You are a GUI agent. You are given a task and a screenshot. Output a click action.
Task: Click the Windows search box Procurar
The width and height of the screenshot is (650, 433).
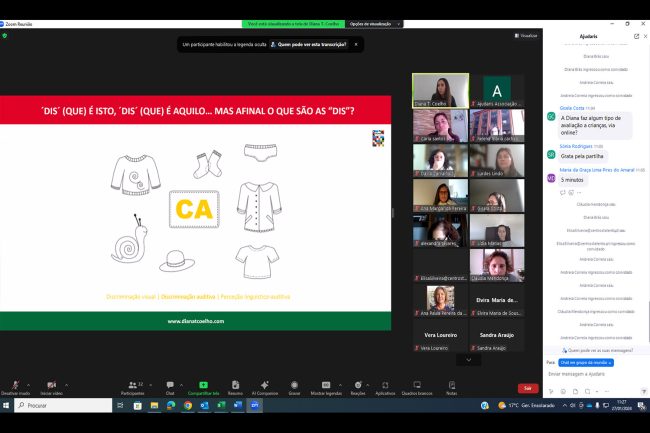(60, 405)
